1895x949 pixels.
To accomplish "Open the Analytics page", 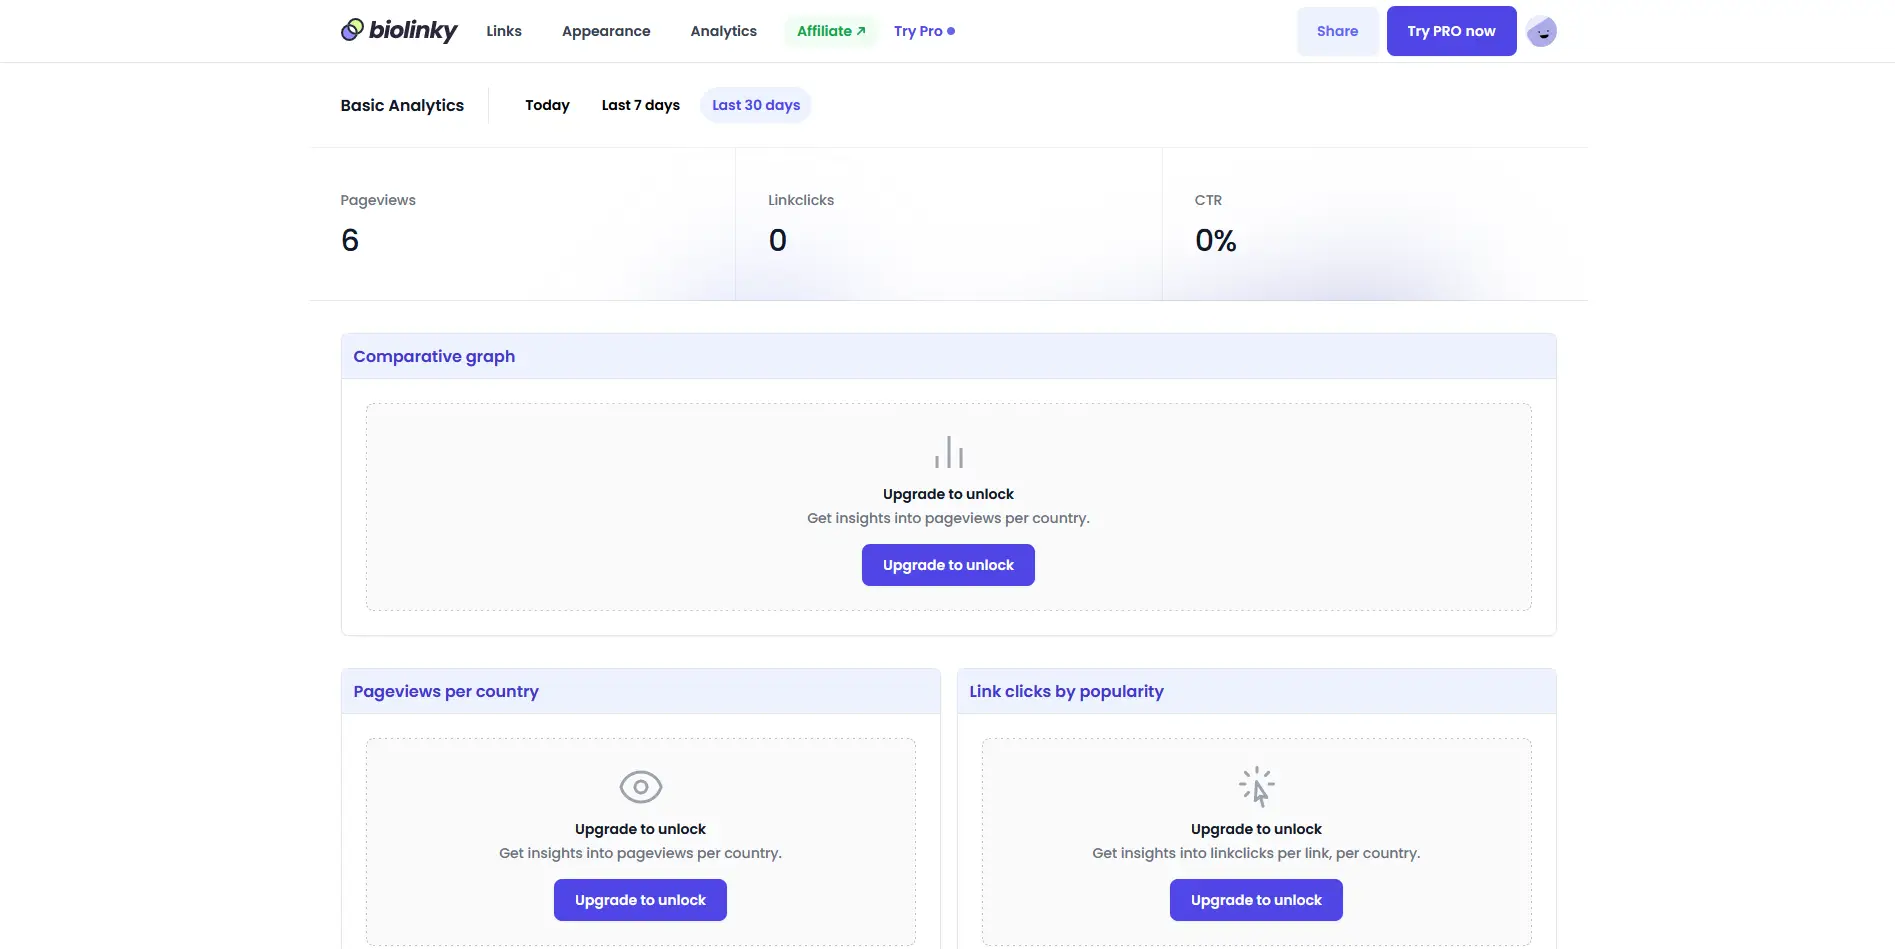I will (724, 31).
